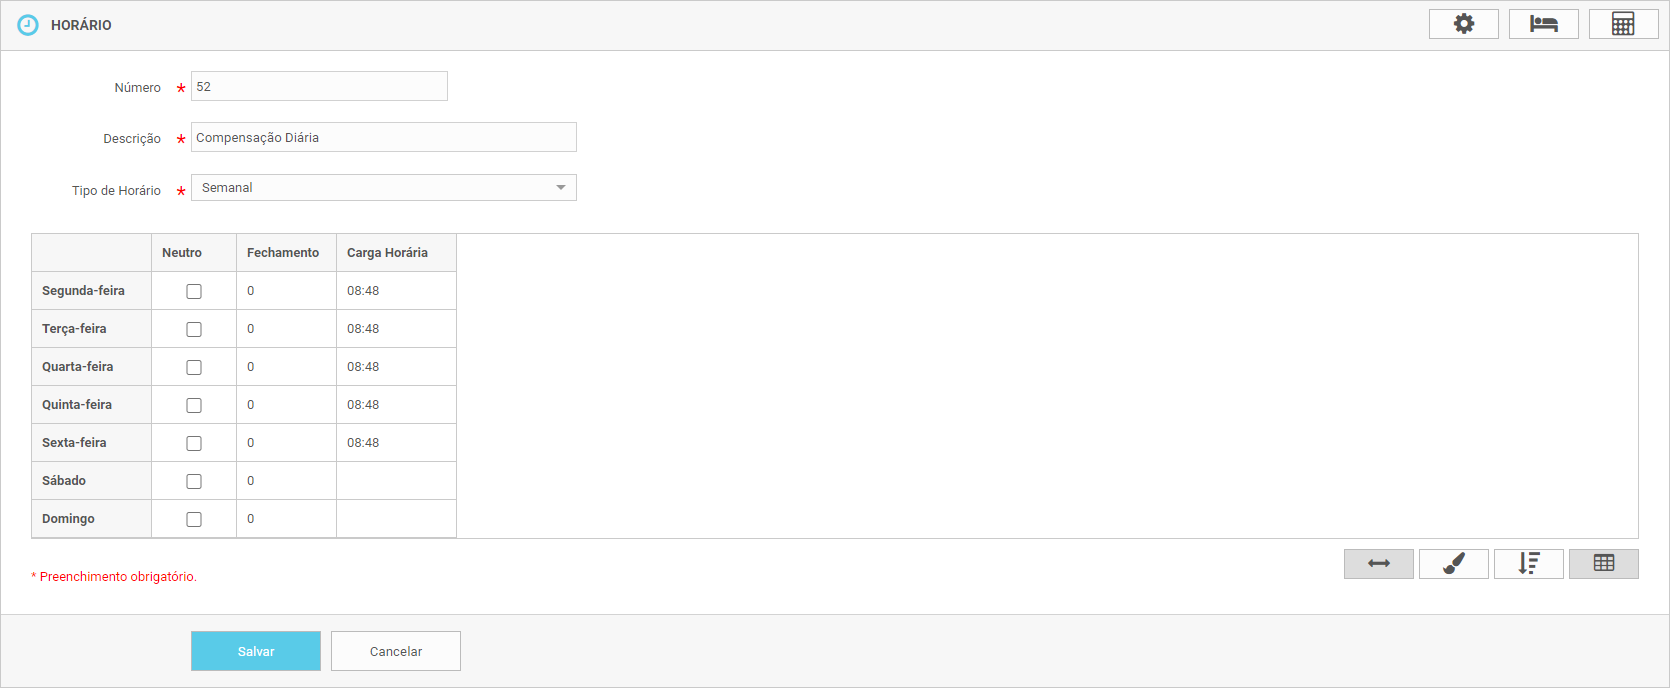Open the calculator icon button
This screenshot has width=1670, height=688.
click(1623, 24)
